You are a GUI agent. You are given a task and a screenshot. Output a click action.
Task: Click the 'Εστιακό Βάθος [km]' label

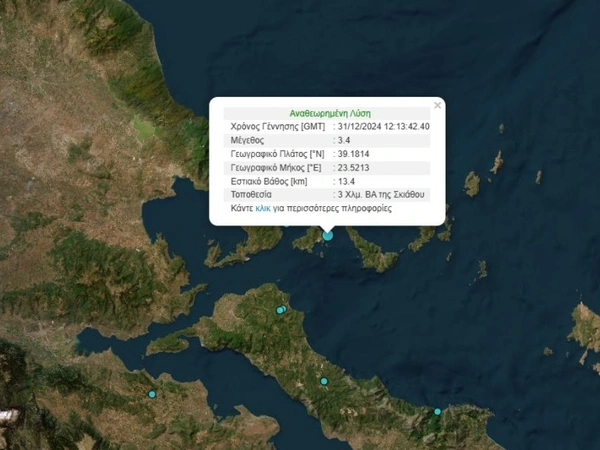267,183
